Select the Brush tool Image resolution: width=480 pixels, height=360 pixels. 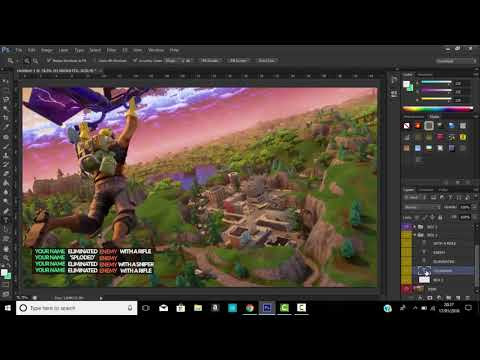(6, 146)
